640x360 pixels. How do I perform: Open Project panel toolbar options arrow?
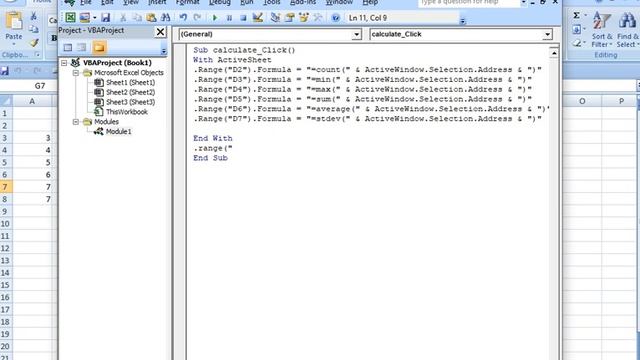coord(164,51)
